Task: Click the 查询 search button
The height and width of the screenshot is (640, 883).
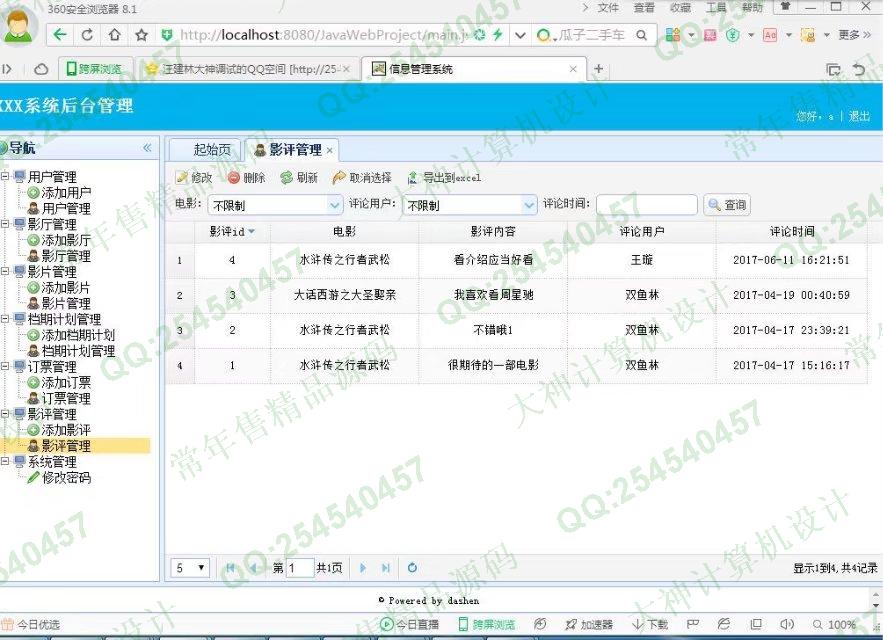Action: pyautogui.click(x=727, y=205)
